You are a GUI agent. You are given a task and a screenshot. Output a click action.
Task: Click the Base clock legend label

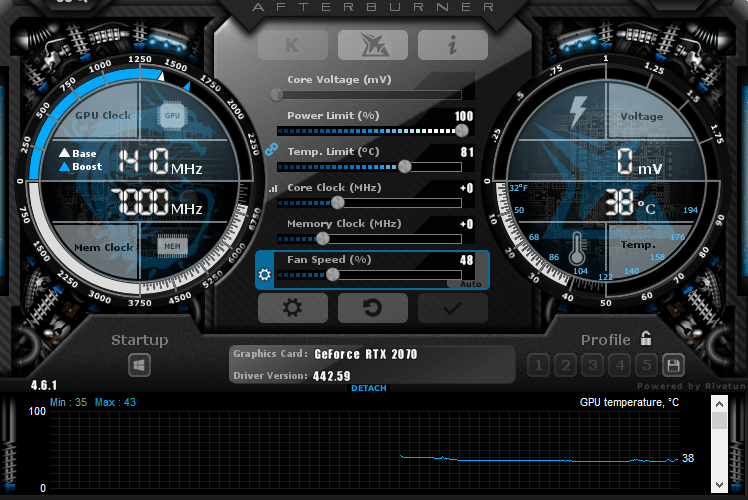tap(84, 154)
